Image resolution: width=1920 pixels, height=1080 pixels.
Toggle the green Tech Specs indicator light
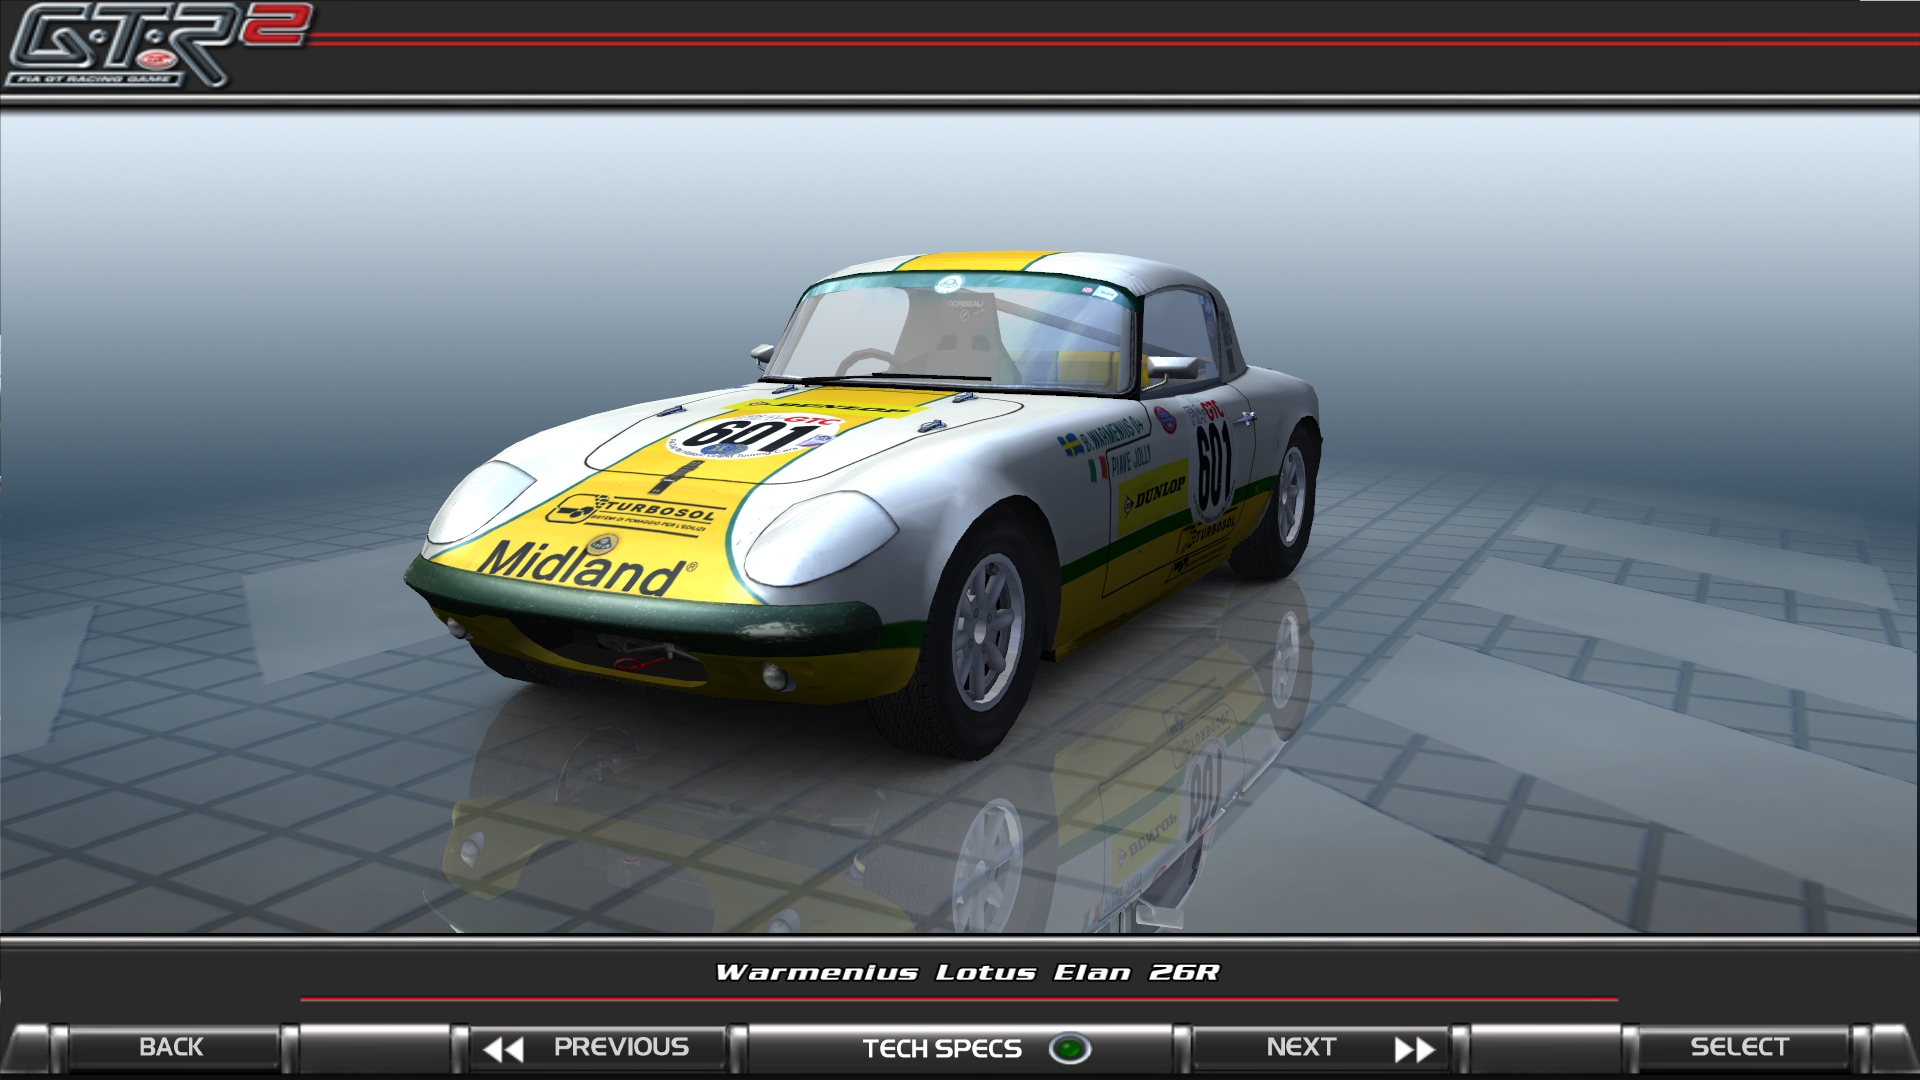click(1070, 1049)
